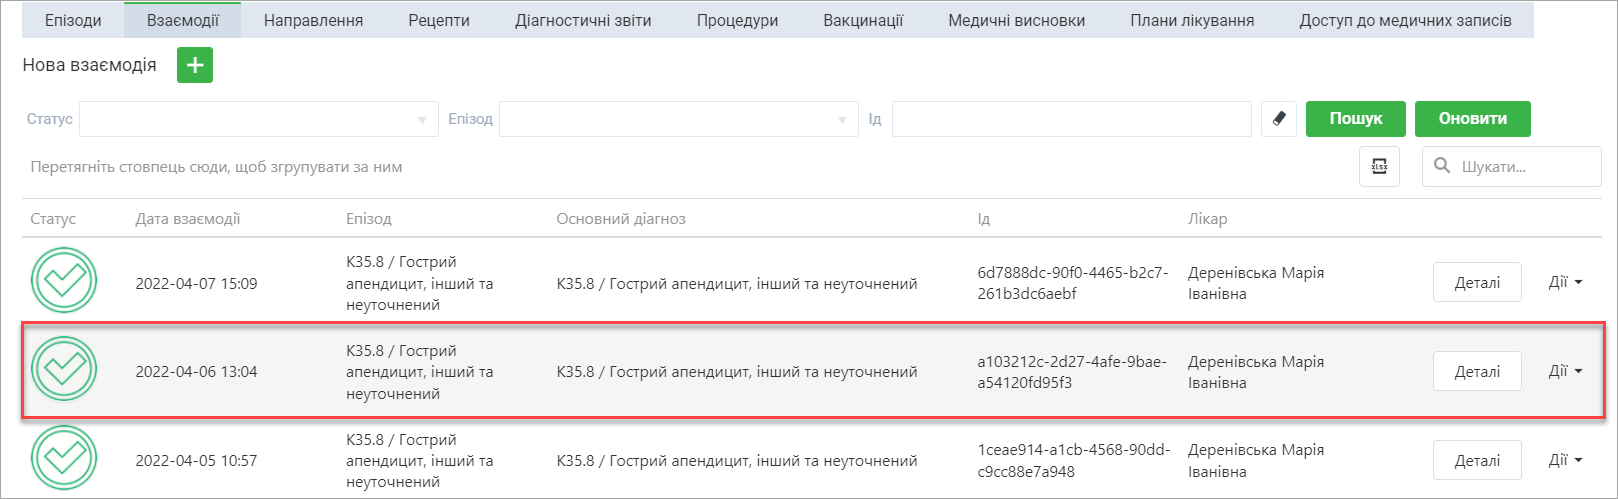Expand Дії menu for the 2022-04-05 row
The height and width of the screenshot is (499, 1618).
pyautogui.click(x=1565, y=460)
